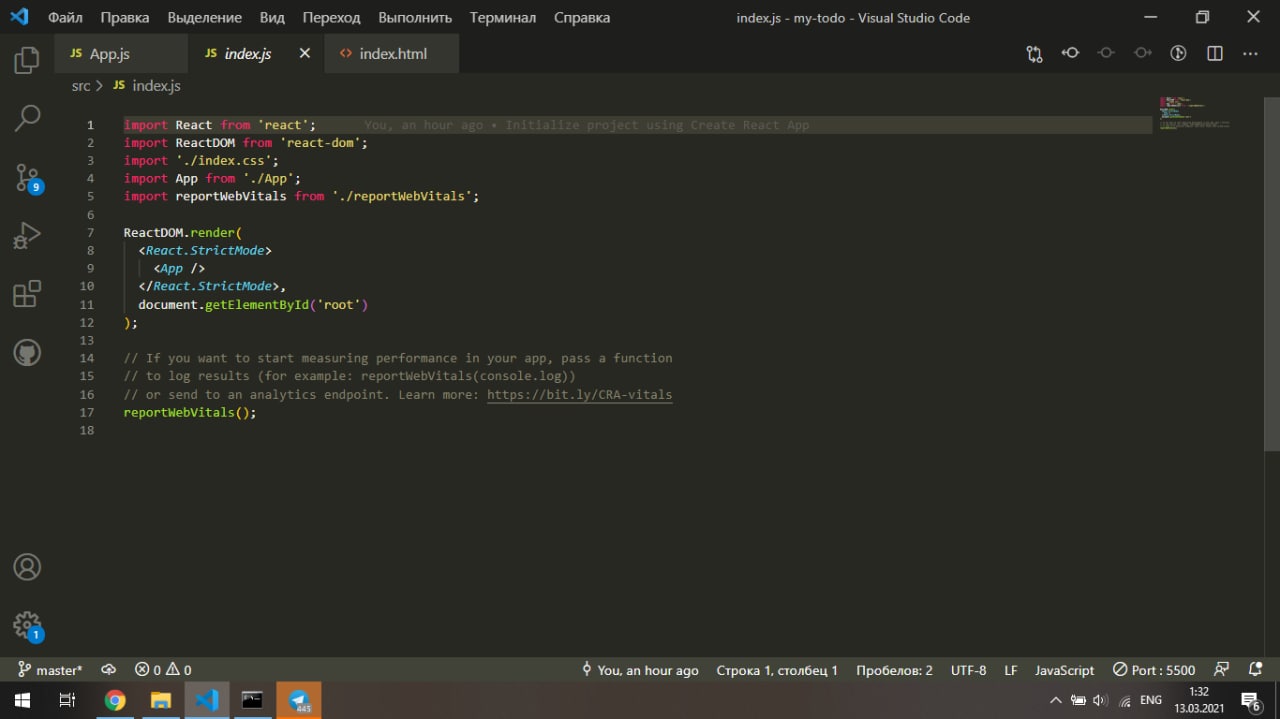Switch ENG input language indicator
This screenshot has width=1280, height=719.
point(1151,700)
